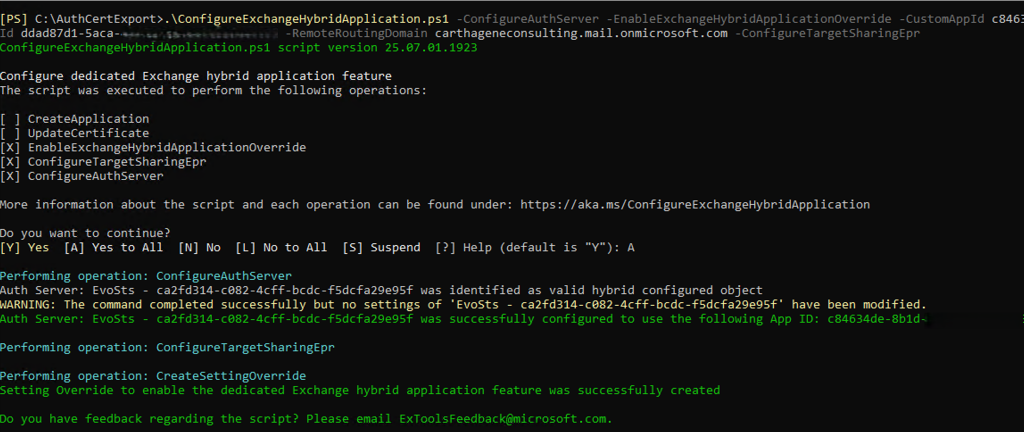Click the script version 25.07.01.1923 line

coord(238,47)
